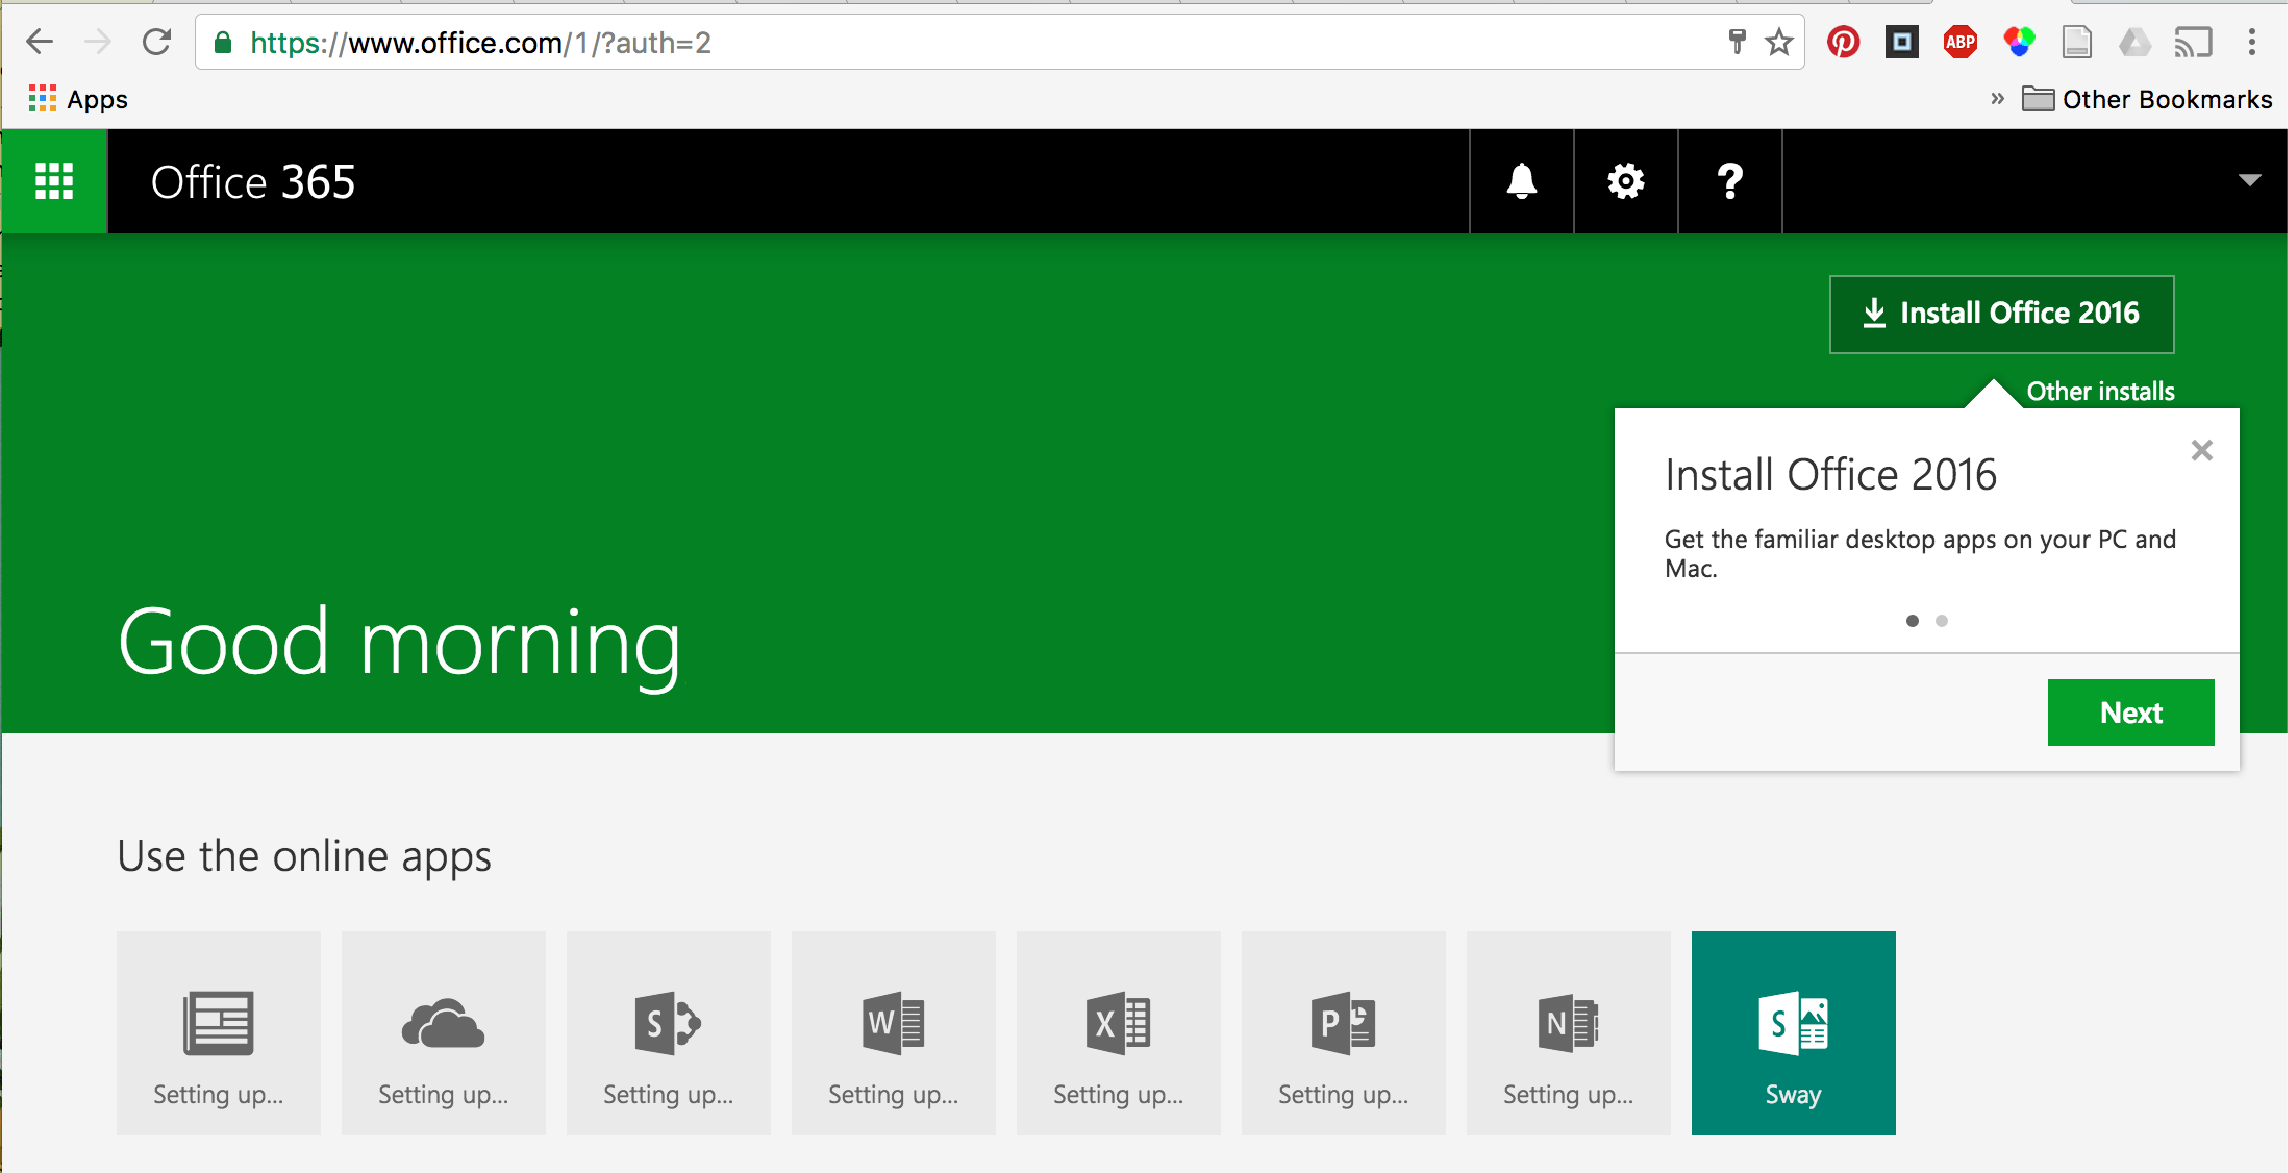Click the Install Office 2016 button
This screenshot has width=2288, height=1173.
2000,313
